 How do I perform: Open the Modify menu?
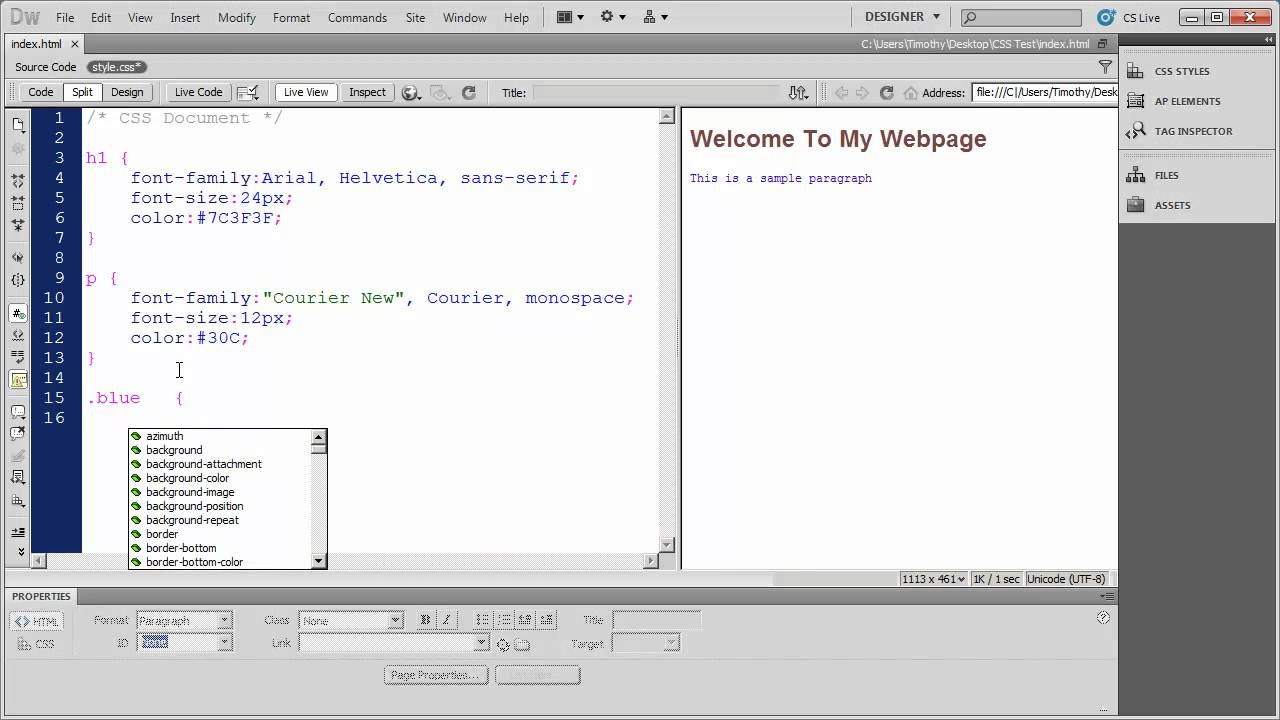(237, 18)
